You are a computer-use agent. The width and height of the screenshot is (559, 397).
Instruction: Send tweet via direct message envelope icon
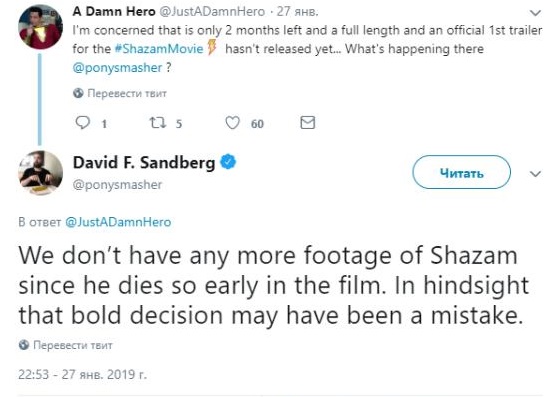point(308,123)
